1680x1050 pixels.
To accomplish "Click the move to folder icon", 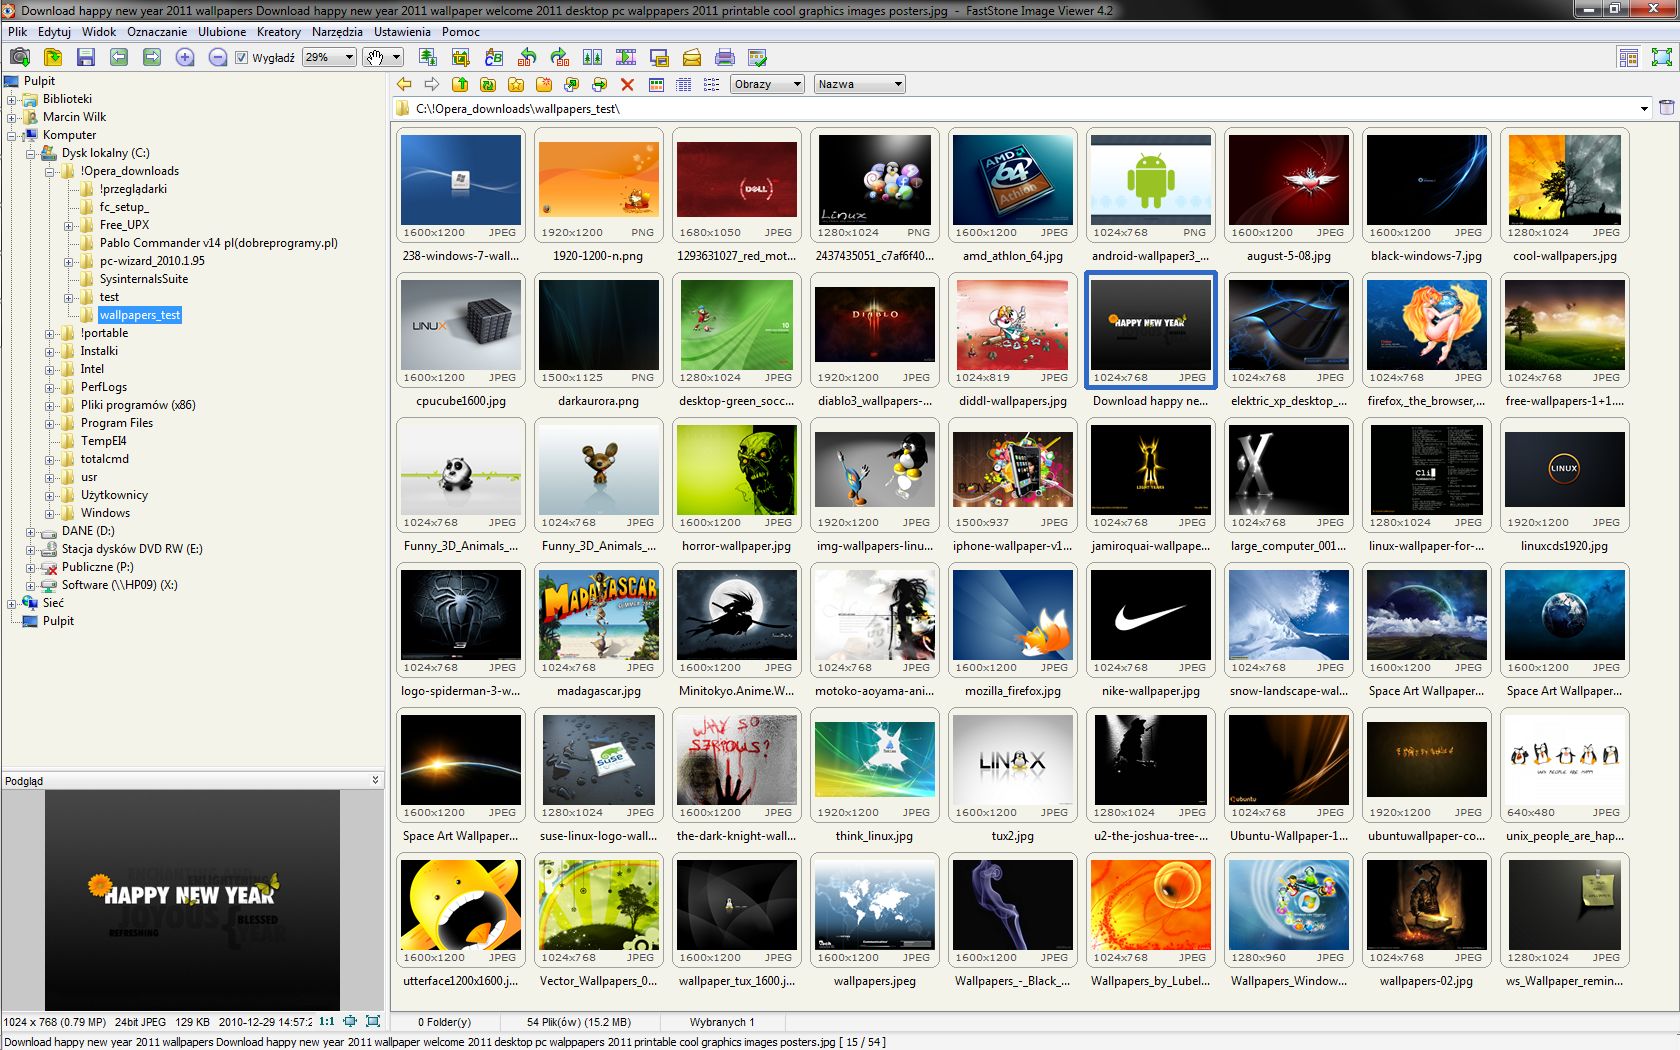I will pyautogui.click(x=600, y=85).
